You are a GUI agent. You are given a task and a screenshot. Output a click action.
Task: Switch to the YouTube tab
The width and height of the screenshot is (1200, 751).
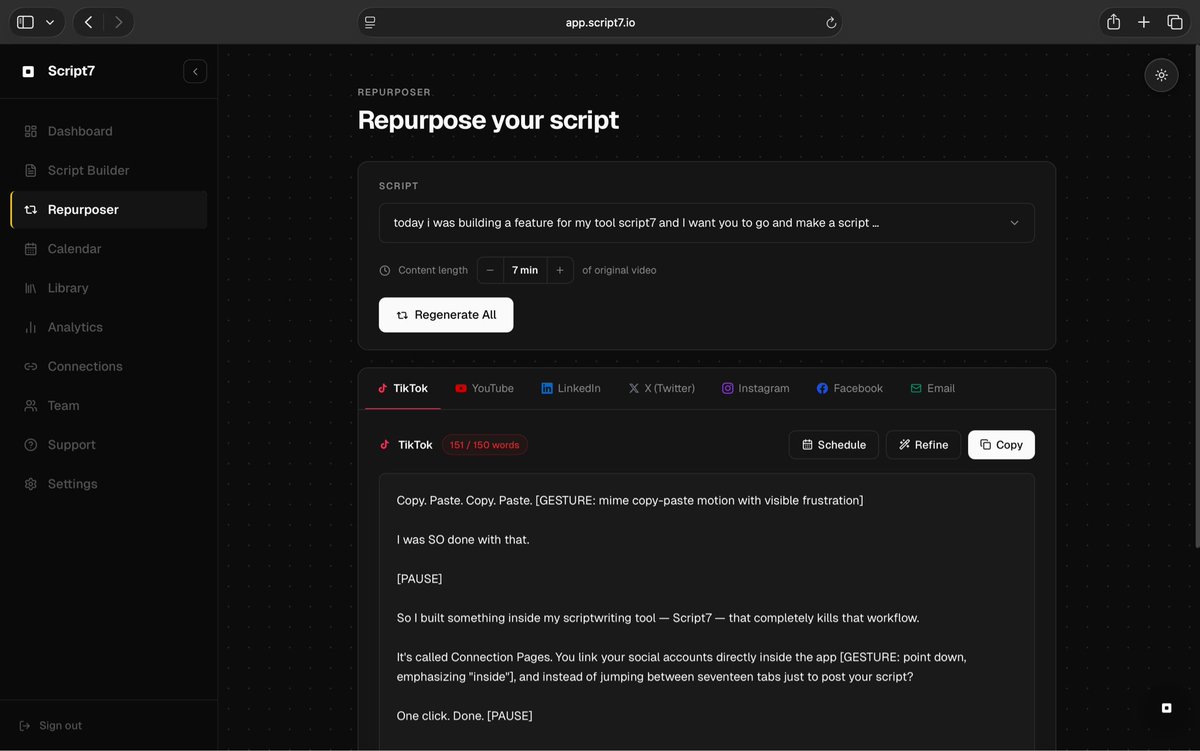click(x=484, y=388)
